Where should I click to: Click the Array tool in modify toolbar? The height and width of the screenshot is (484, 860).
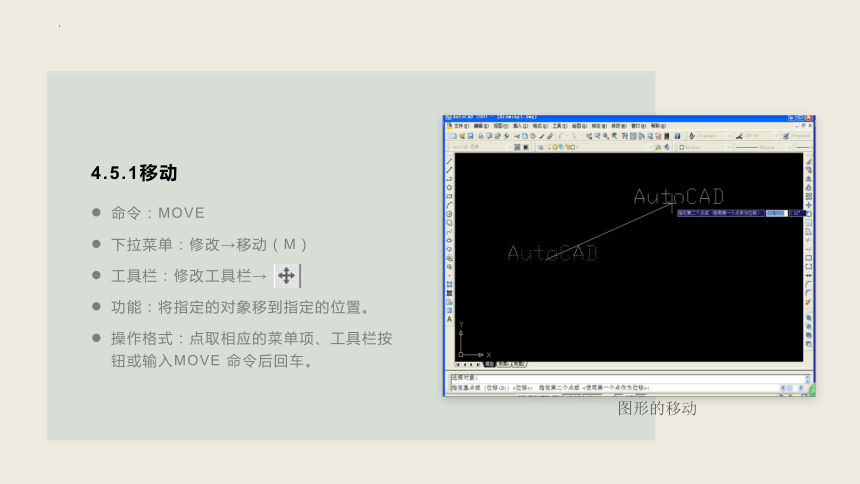click(808, 196)
